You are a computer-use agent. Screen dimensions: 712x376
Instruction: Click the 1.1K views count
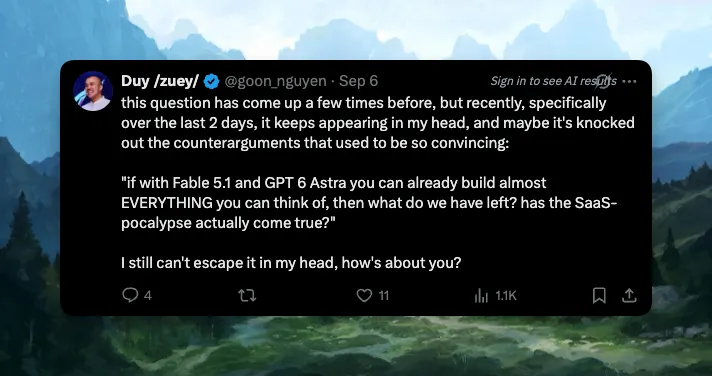[x=506, y=296]
